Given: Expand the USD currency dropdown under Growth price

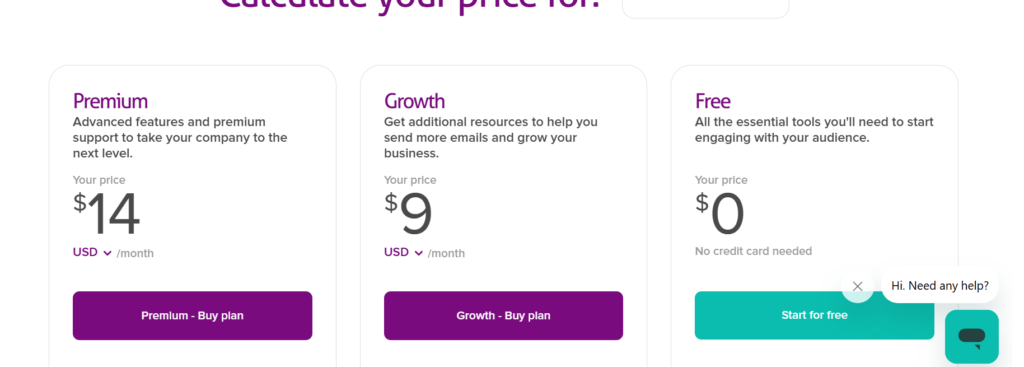Looking at the screenshot, I should (x=404, y=253).
